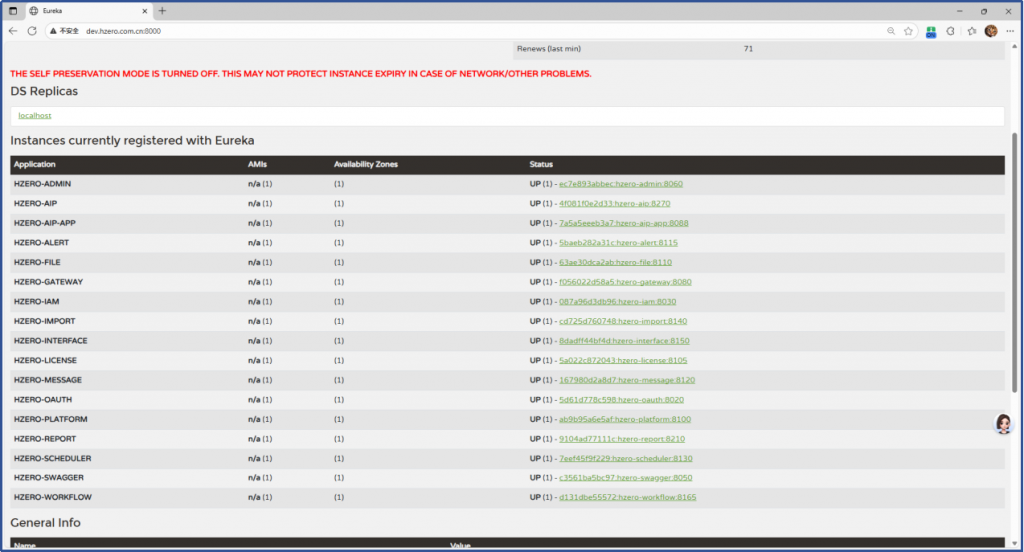Viewport: 1024px width, 552px height.
Task: Select the Eureka browser tab
Action: tap(80, 10)
